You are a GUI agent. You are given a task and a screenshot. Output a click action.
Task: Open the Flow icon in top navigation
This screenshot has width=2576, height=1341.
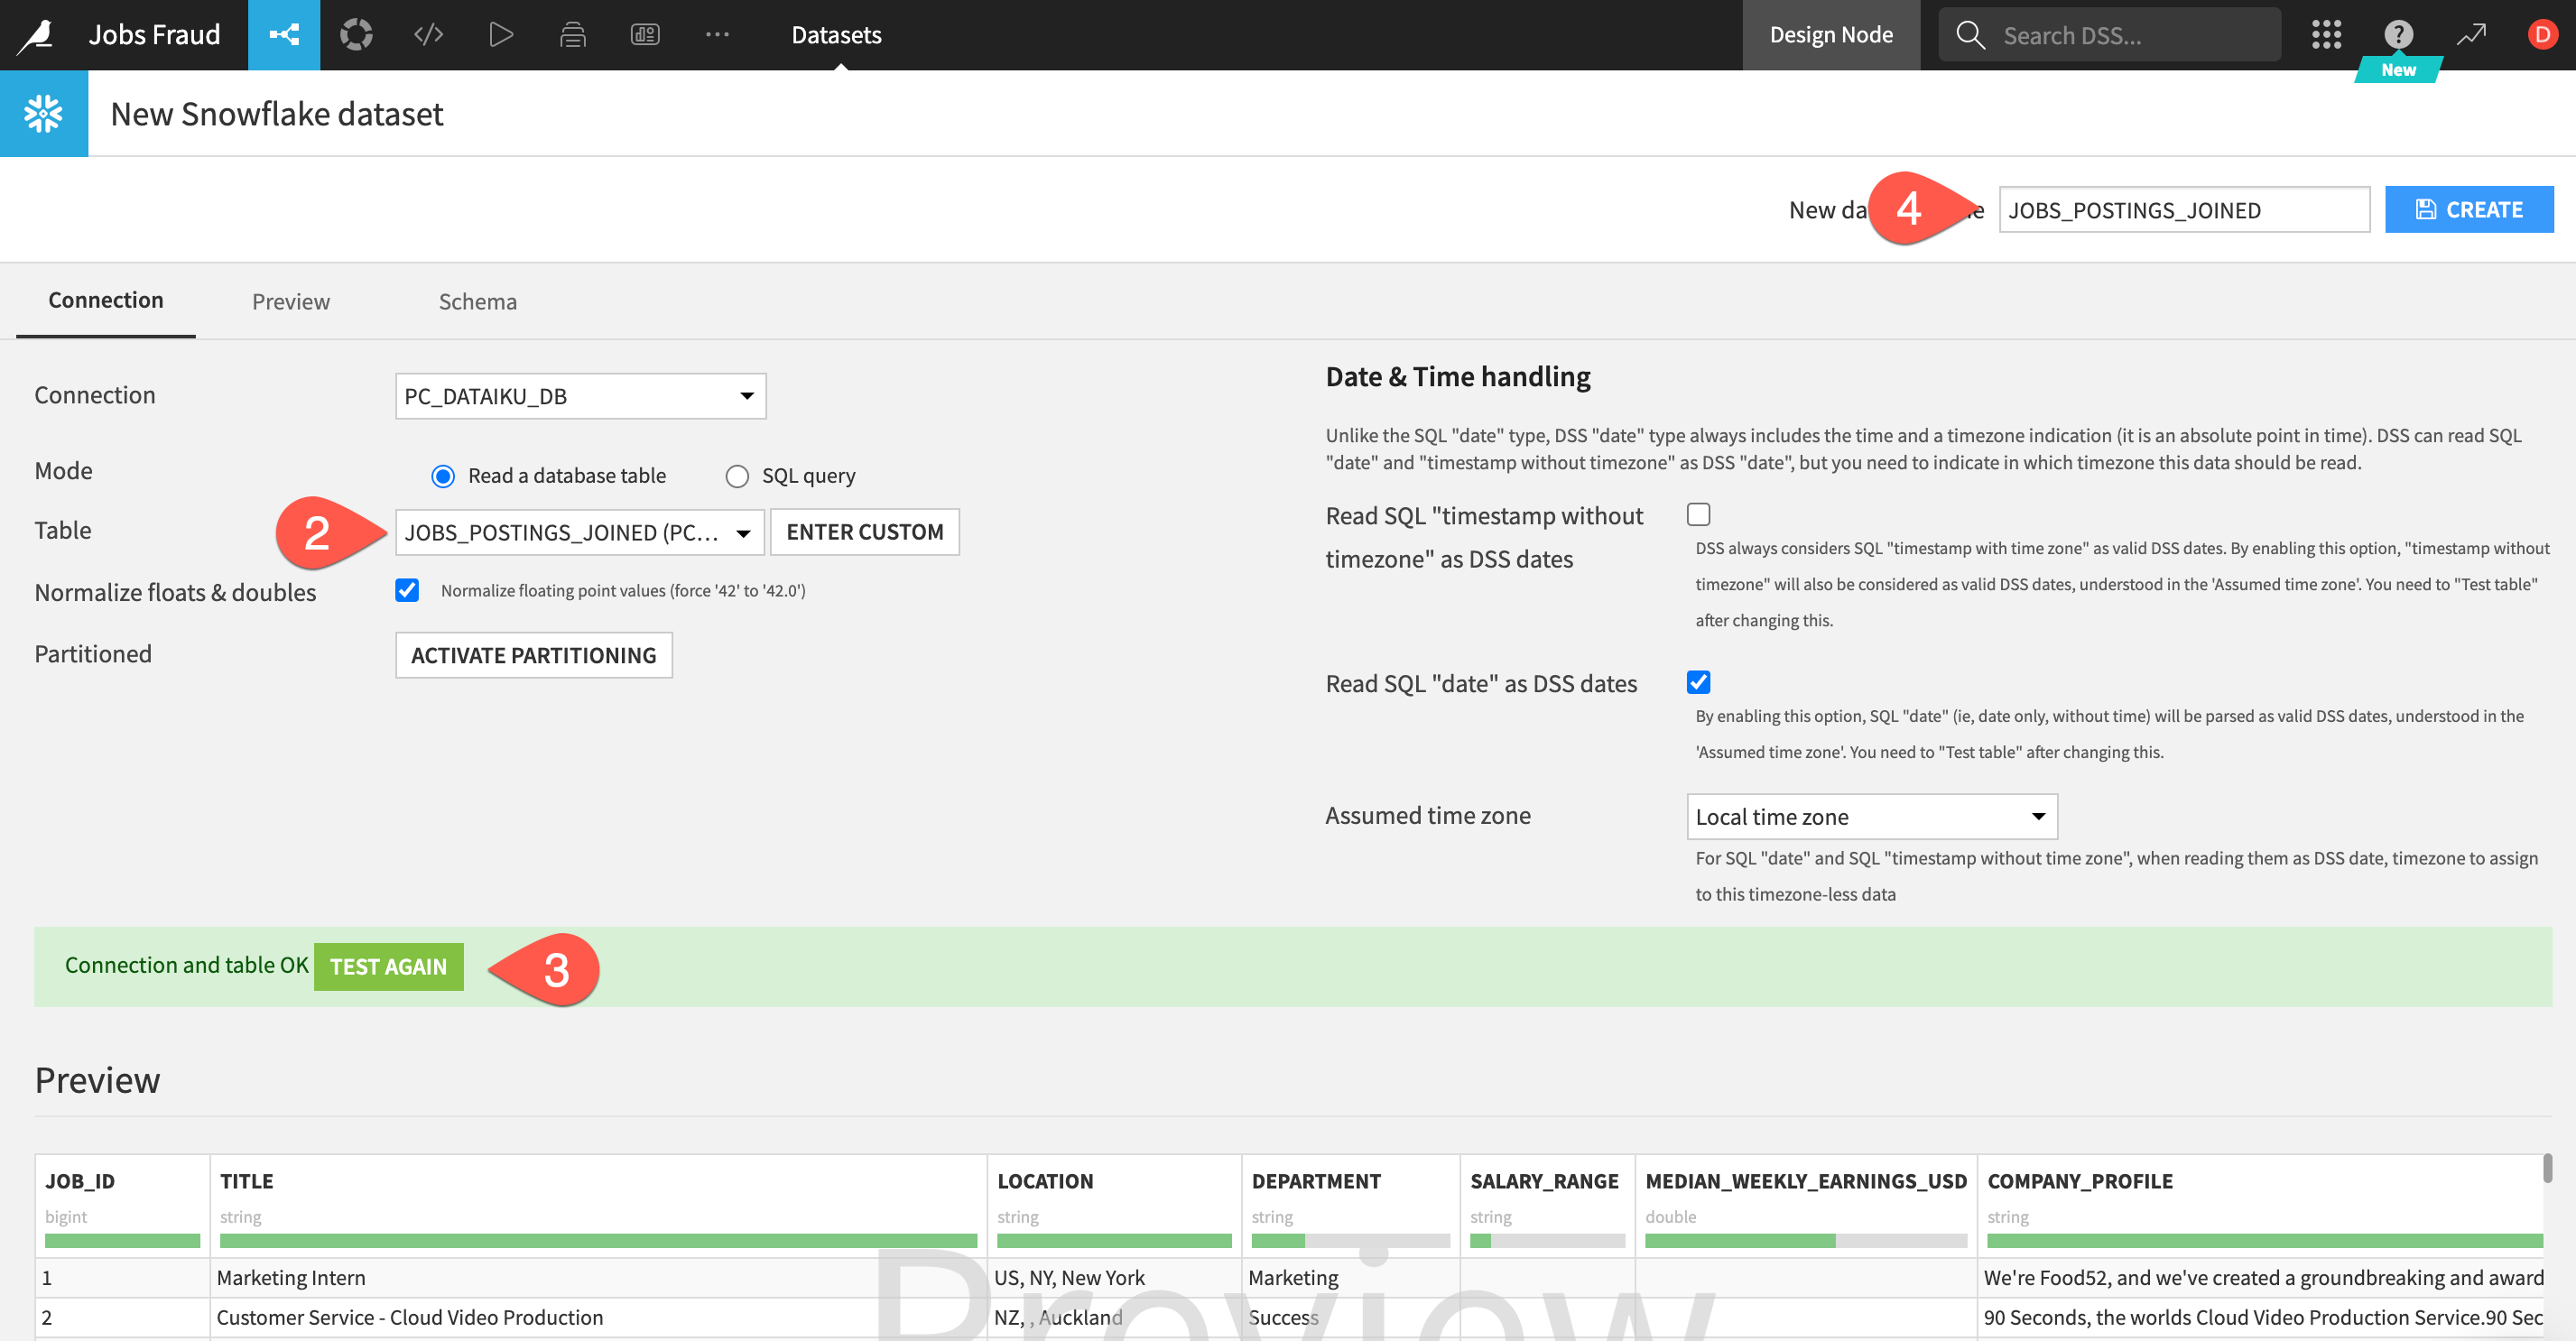[284, 35]
